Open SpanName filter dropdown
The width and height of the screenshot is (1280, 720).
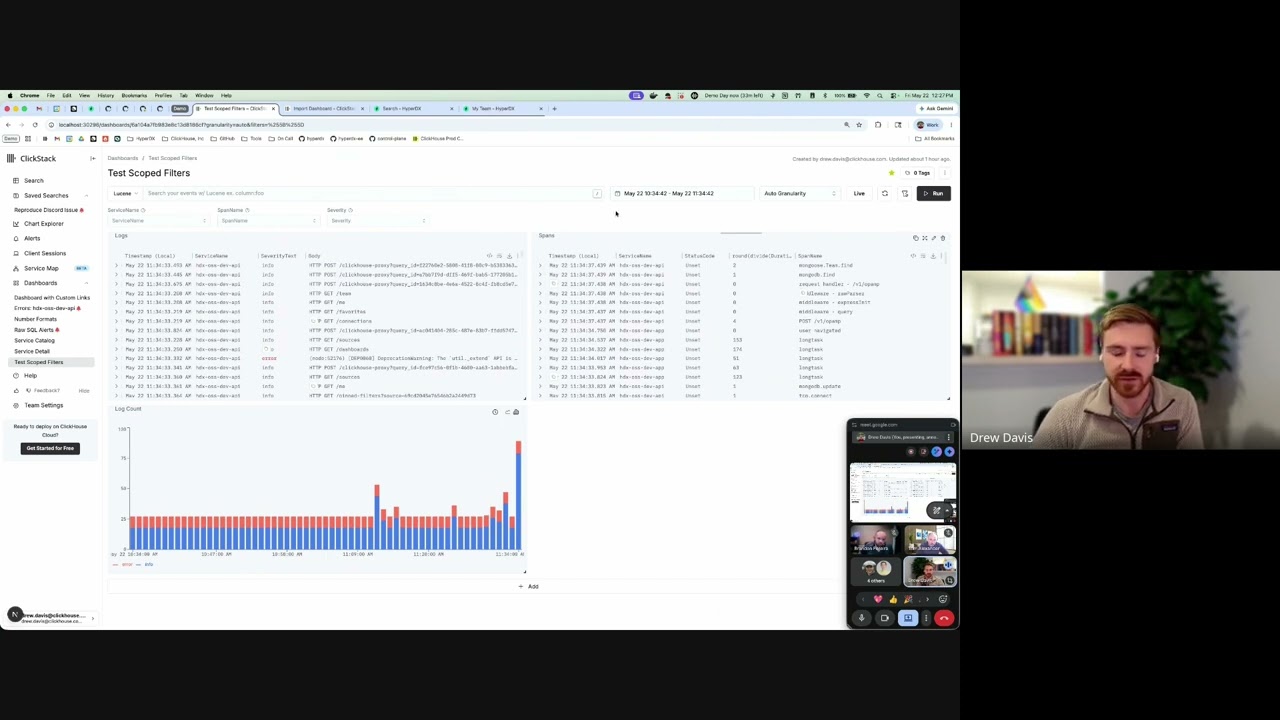[x=267, y=221]
